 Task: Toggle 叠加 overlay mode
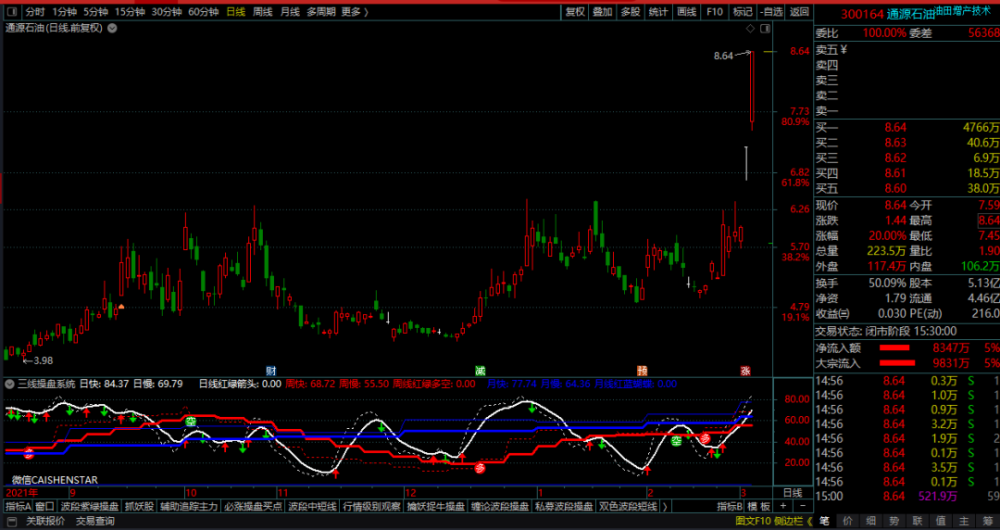click(602, 12)
